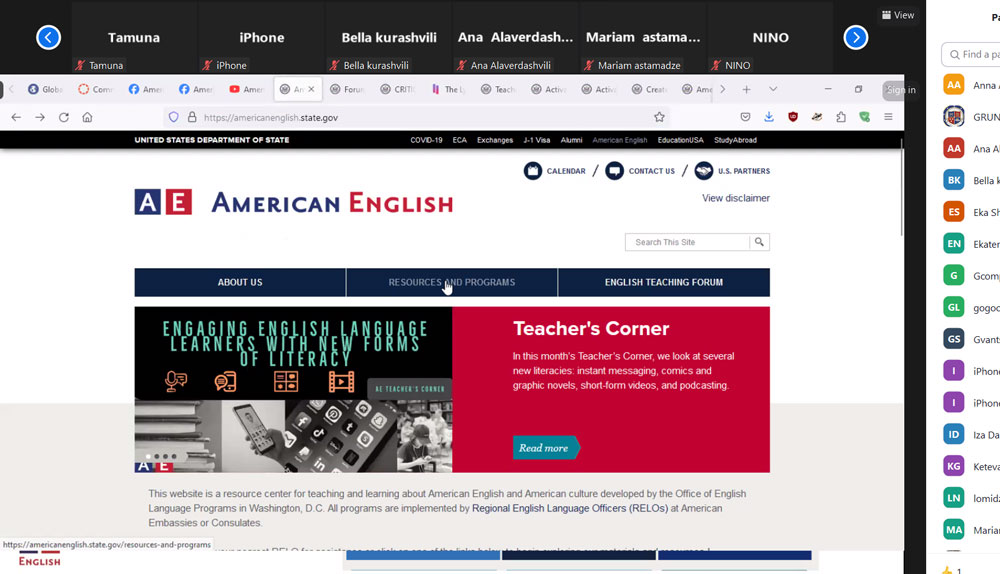Image resolution: width=1000 pixels, height=574 pixels.
Task: Open the View layout dropdown
Action: [x=898, y=15]
